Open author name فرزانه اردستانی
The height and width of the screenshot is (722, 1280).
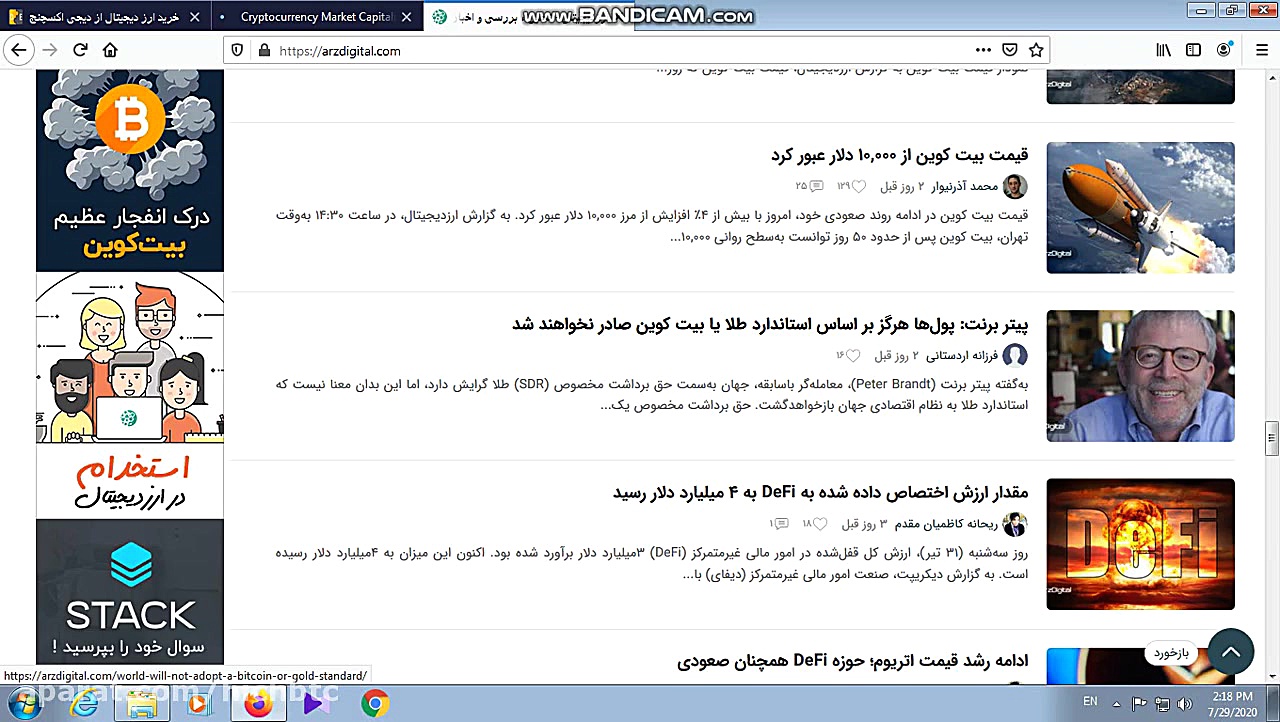tap(961, 356)
